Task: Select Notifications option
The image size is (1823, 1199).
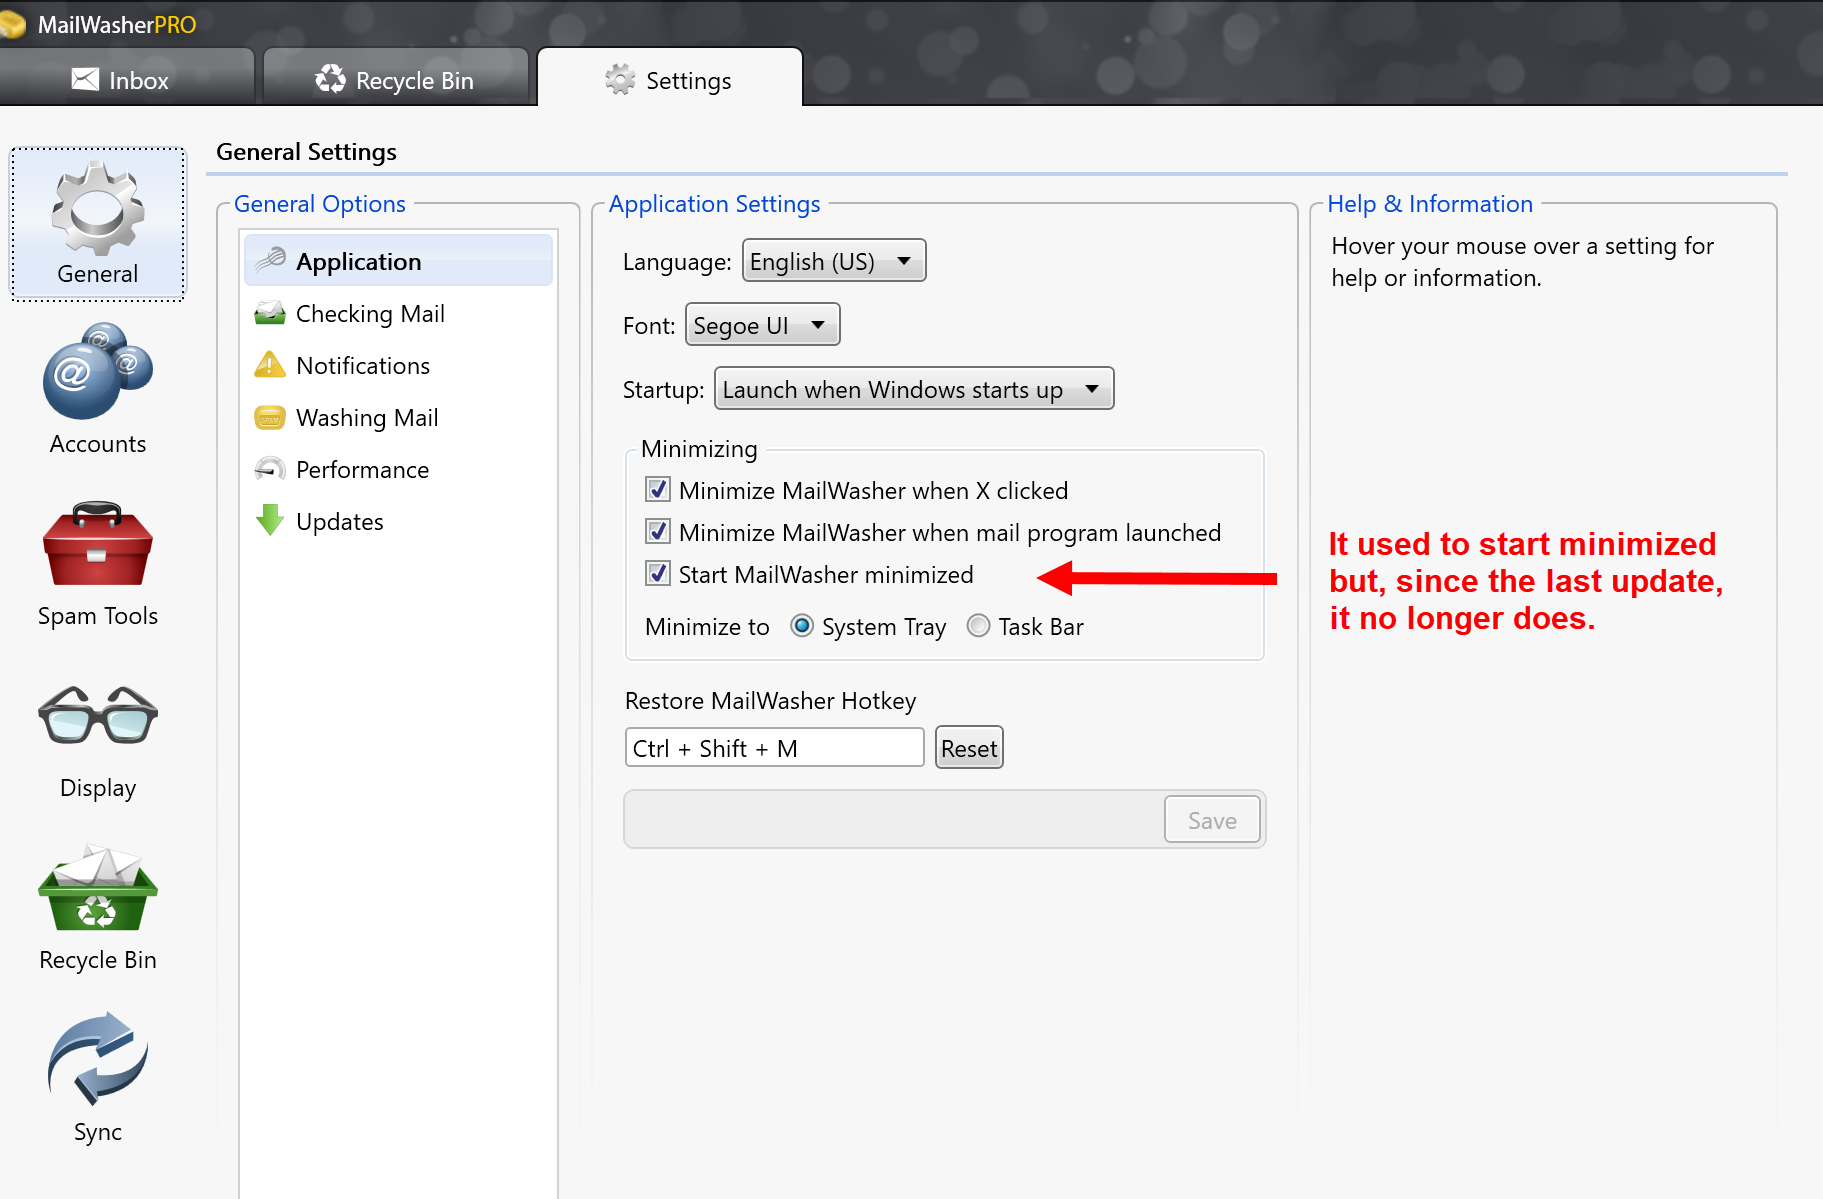Action: [x=398, y=365]
